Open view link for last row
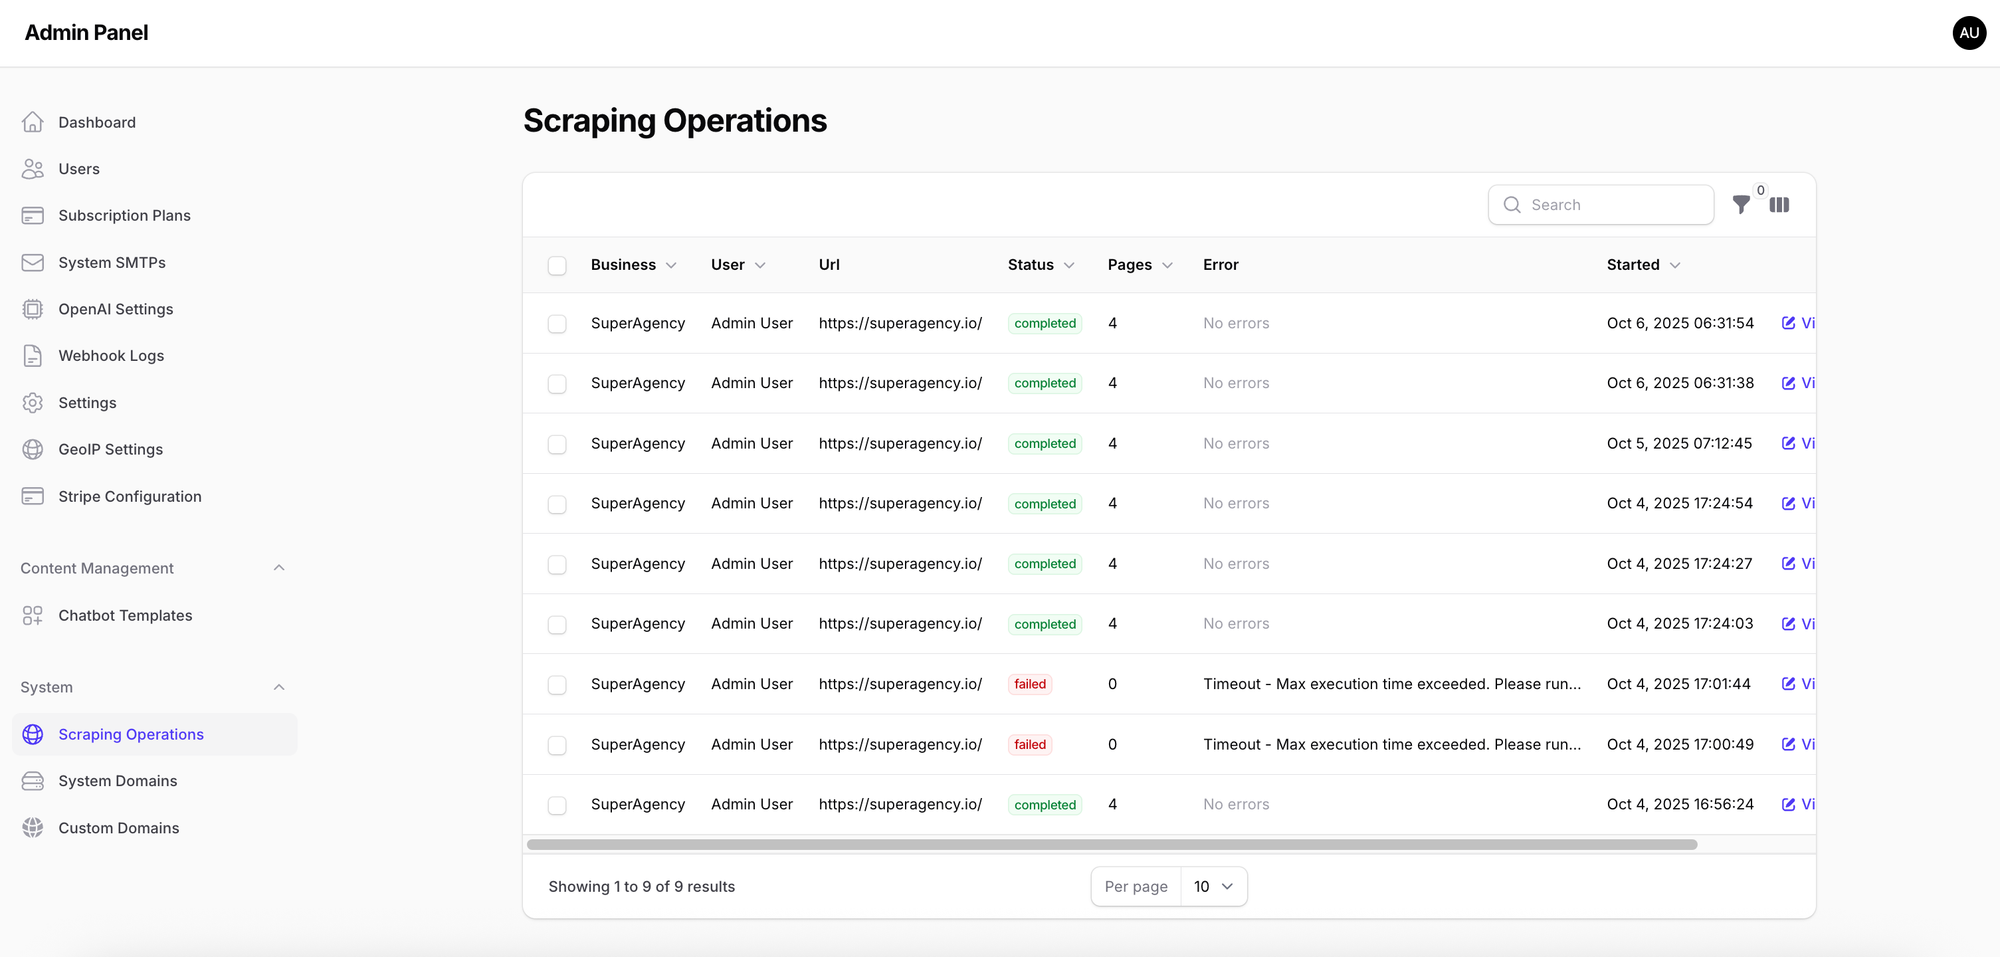2000x957 pixels. [1799, 804]
